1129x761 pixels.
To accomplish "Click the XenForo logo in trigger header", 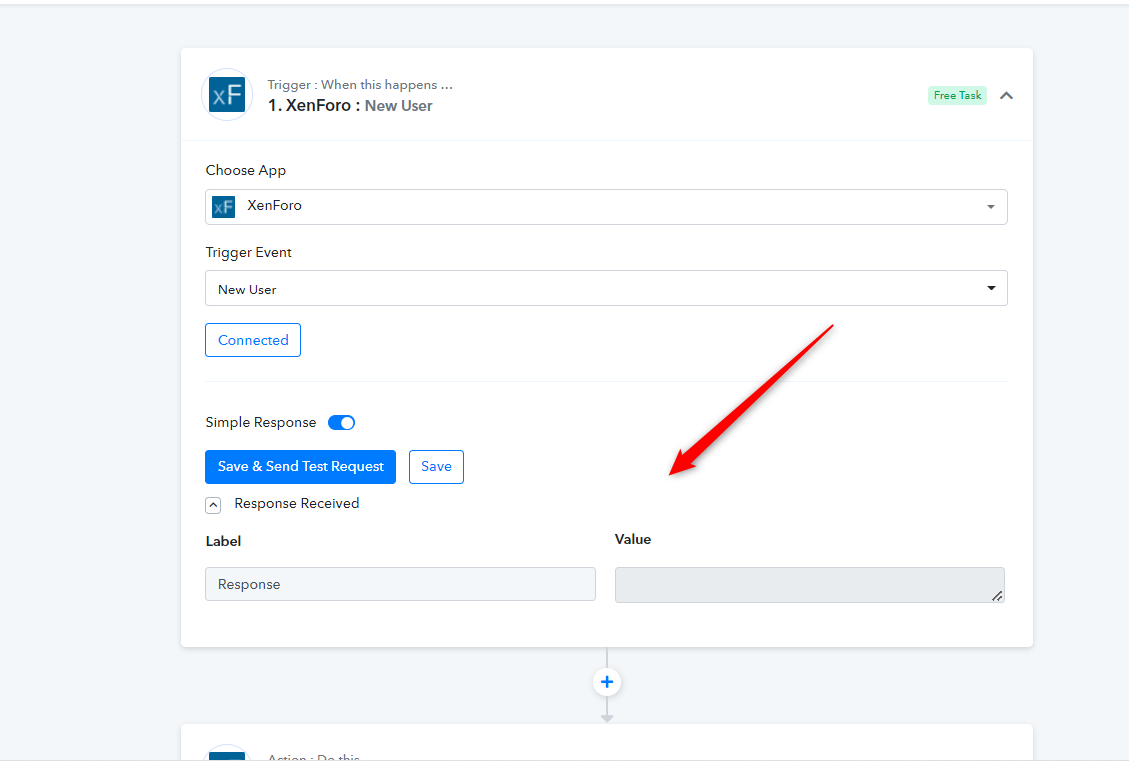I will pyautogui.click(x=227, y=94).
